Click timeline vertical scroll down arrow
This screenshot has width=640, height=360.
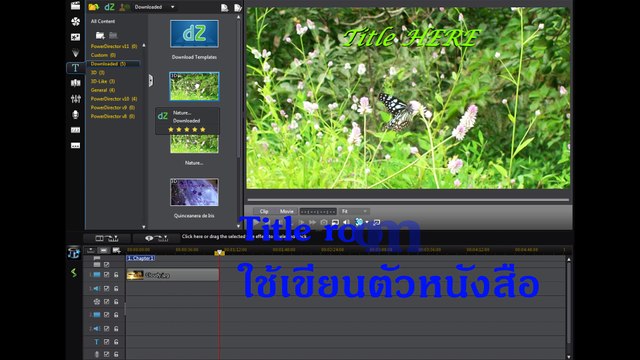click(569, 357)
